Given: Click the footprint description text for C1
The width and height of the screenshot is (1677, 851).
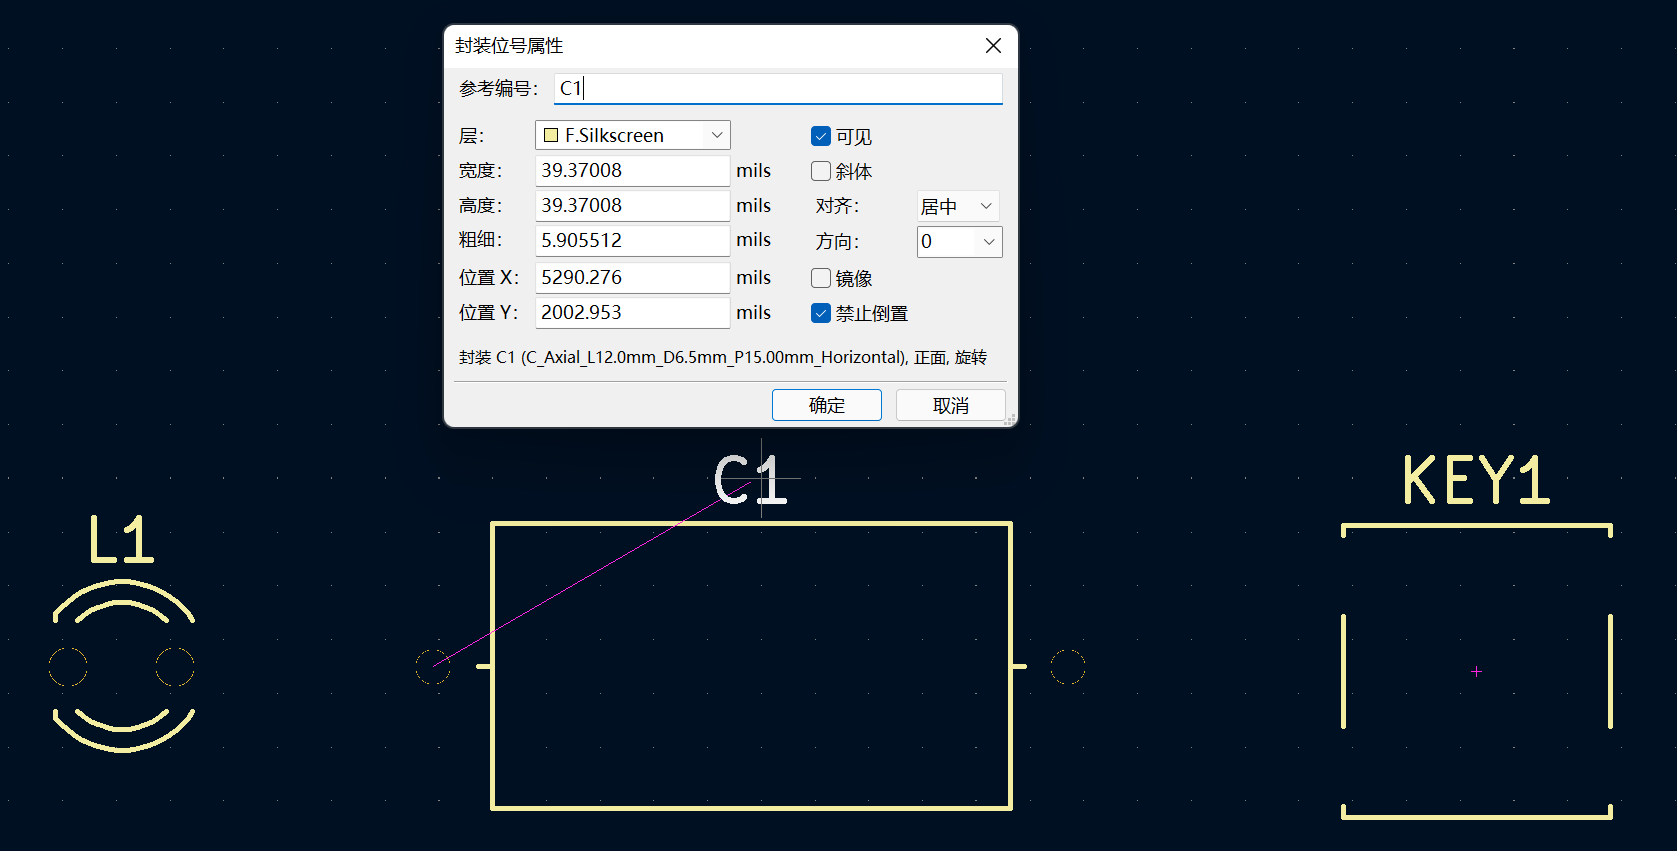Looking at the screenshot, I should coord(723,357).
